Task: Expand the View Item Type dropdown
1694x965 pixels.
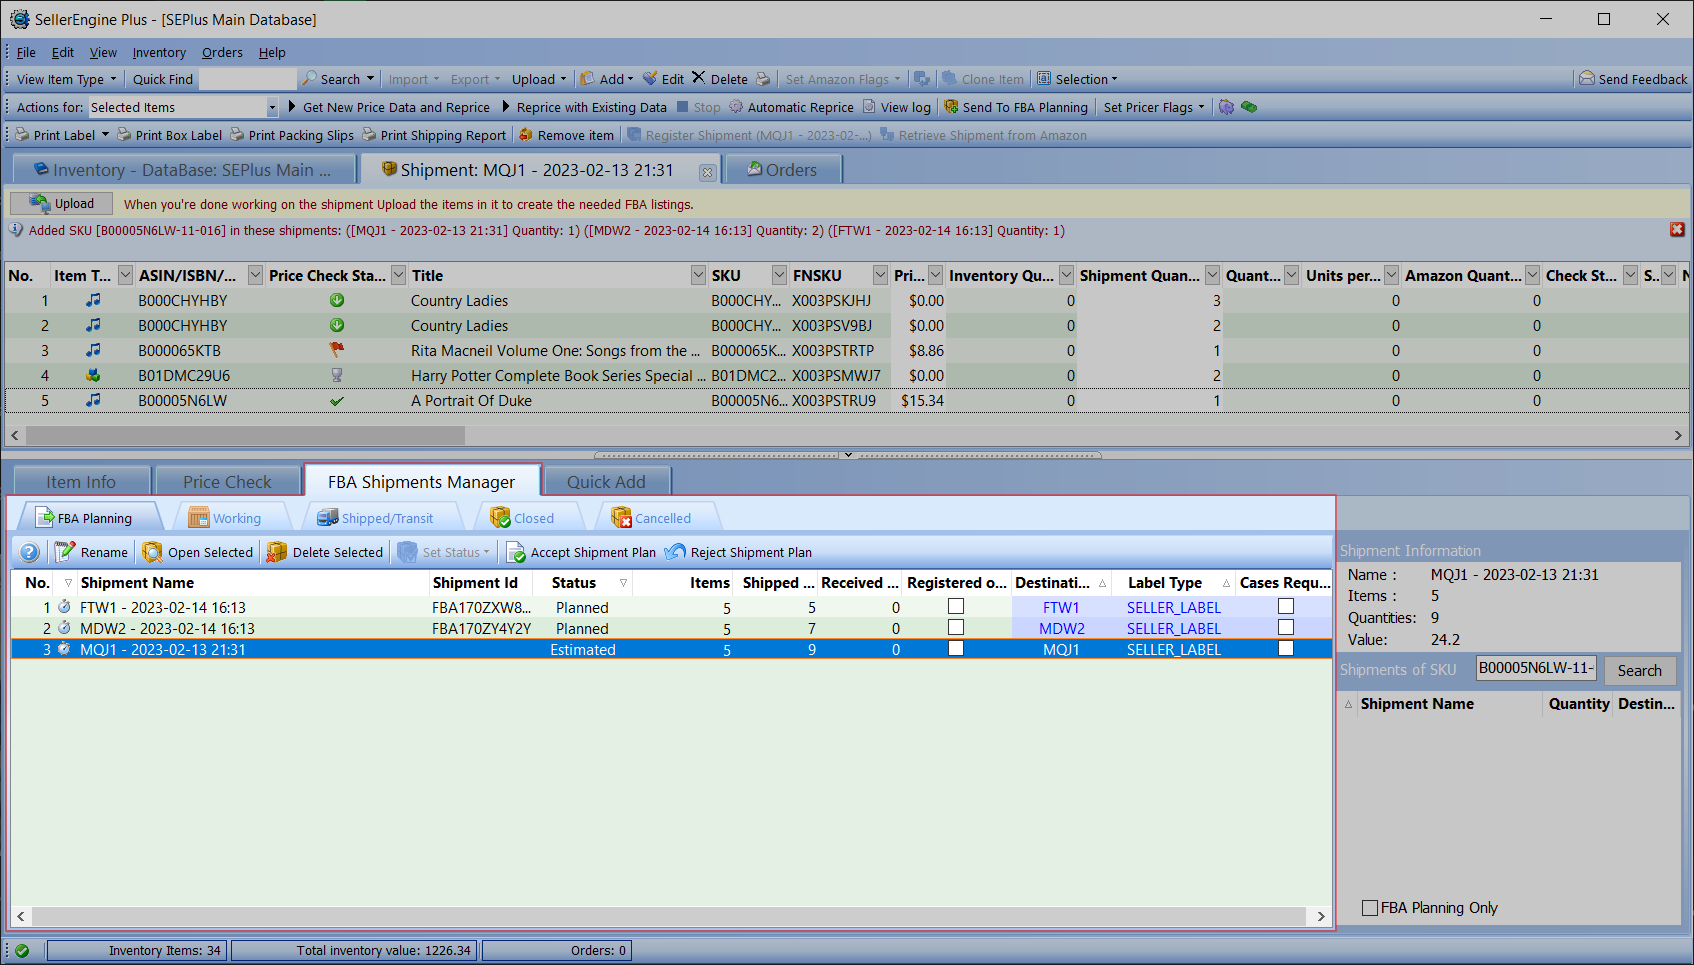Action: click(66, 79)
